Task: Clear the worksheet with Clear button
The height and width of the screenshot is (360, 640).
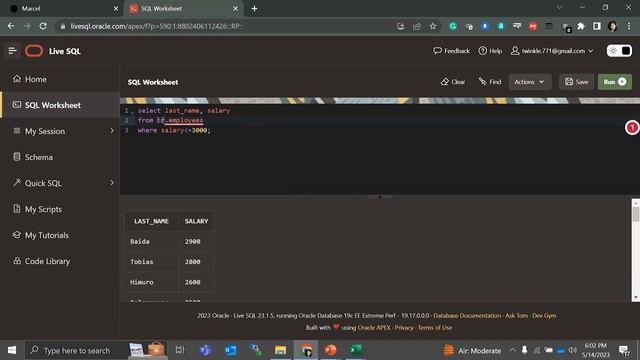Action: click(453, 82)
